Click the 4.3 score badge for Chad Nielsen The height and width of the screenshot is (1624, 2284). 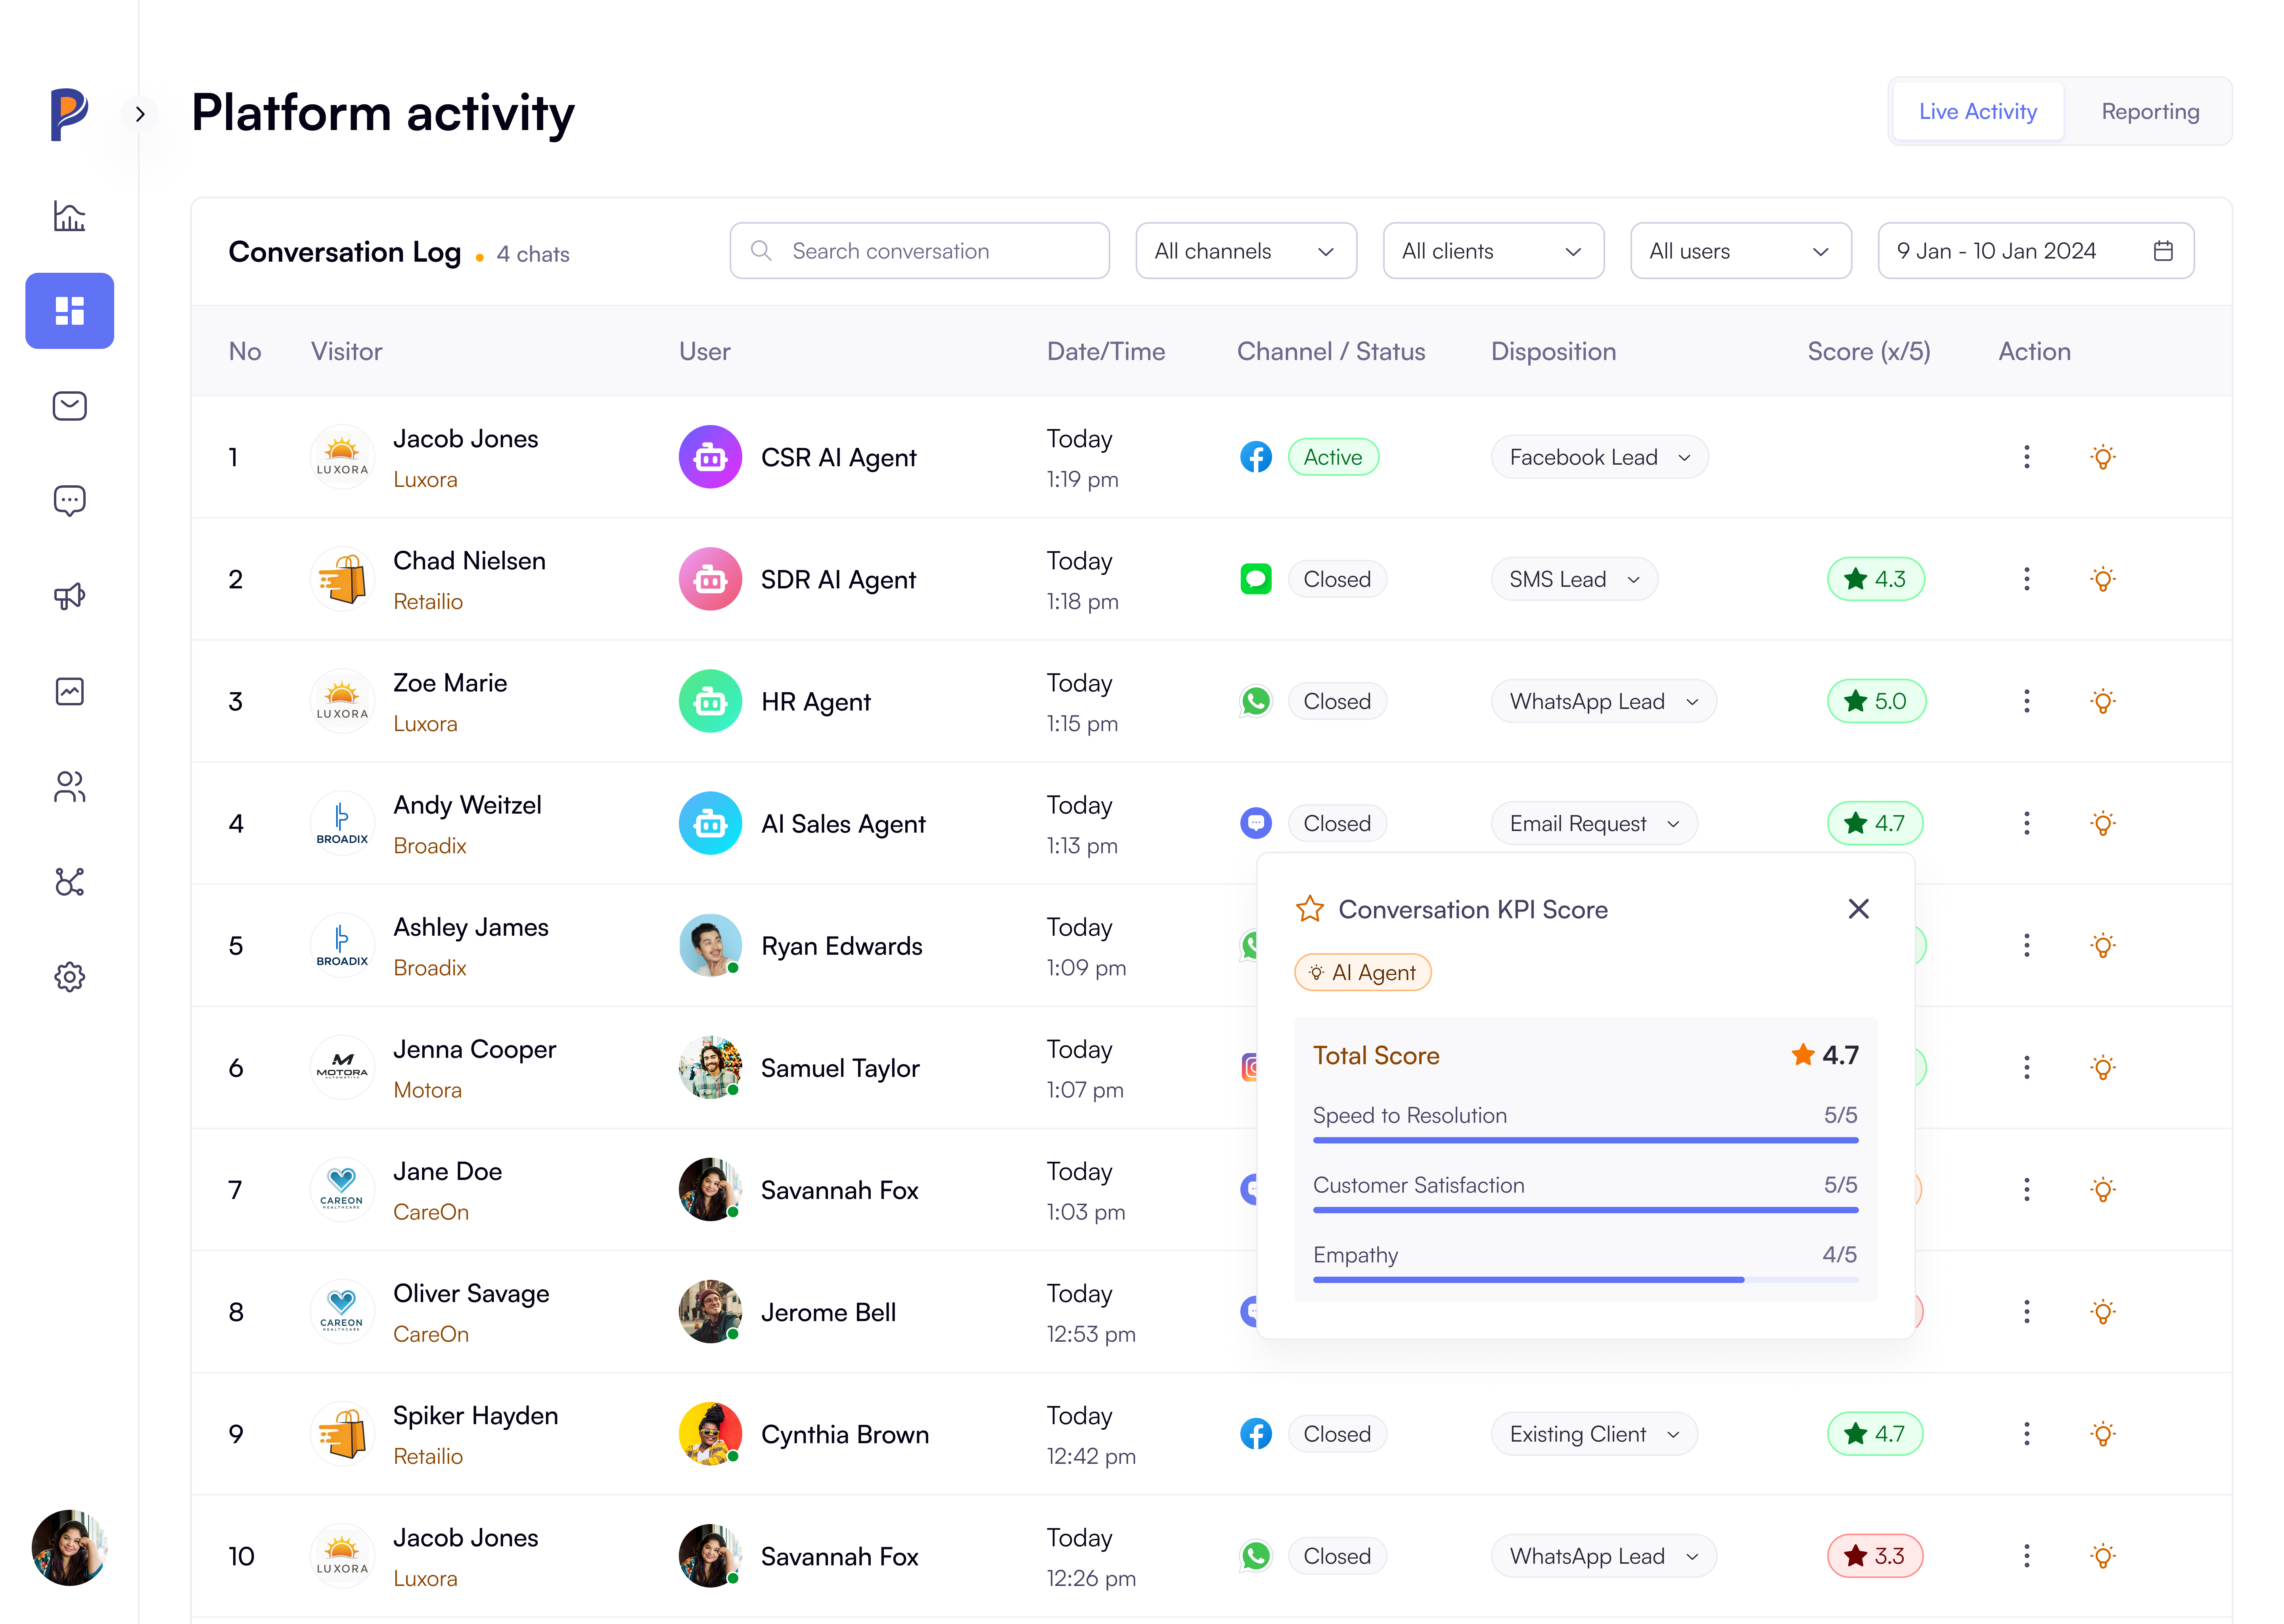pos(1875,579)
